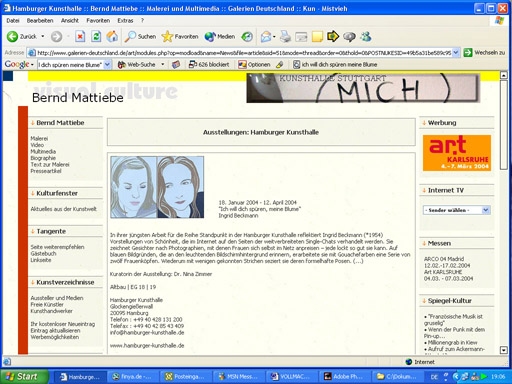The width and height of the screenshot is (512, 384).
Task: Open the Biographie sidebar link
Action: point(43,158)
